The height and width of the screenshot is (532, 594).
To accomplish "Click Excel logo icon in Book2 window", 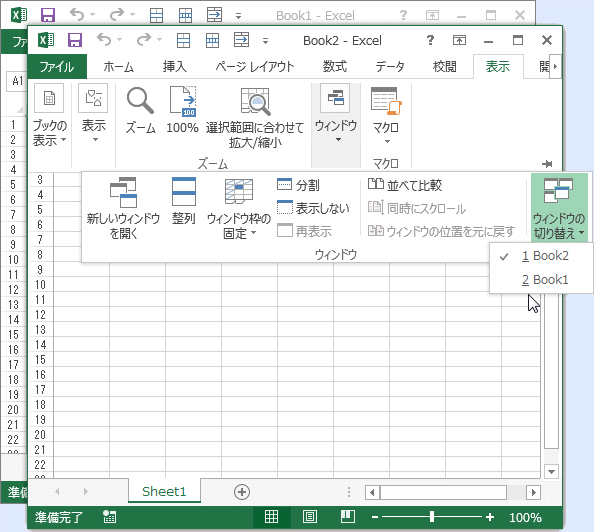I will click(46, 40).
